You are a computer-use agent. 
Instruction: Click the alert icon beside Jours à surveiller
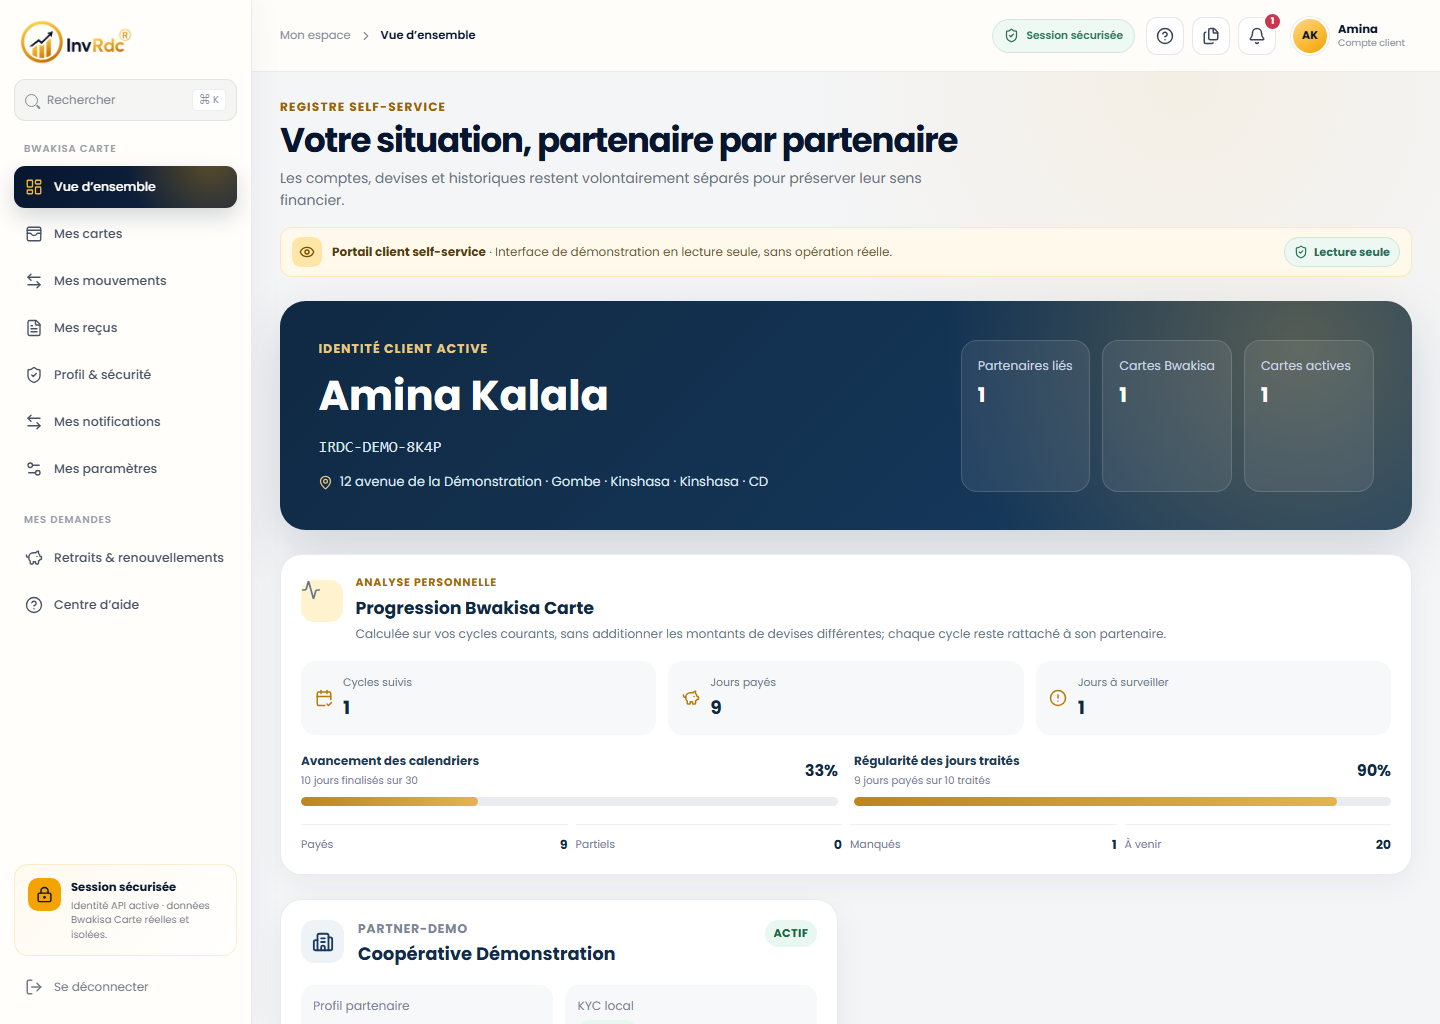1058,698
